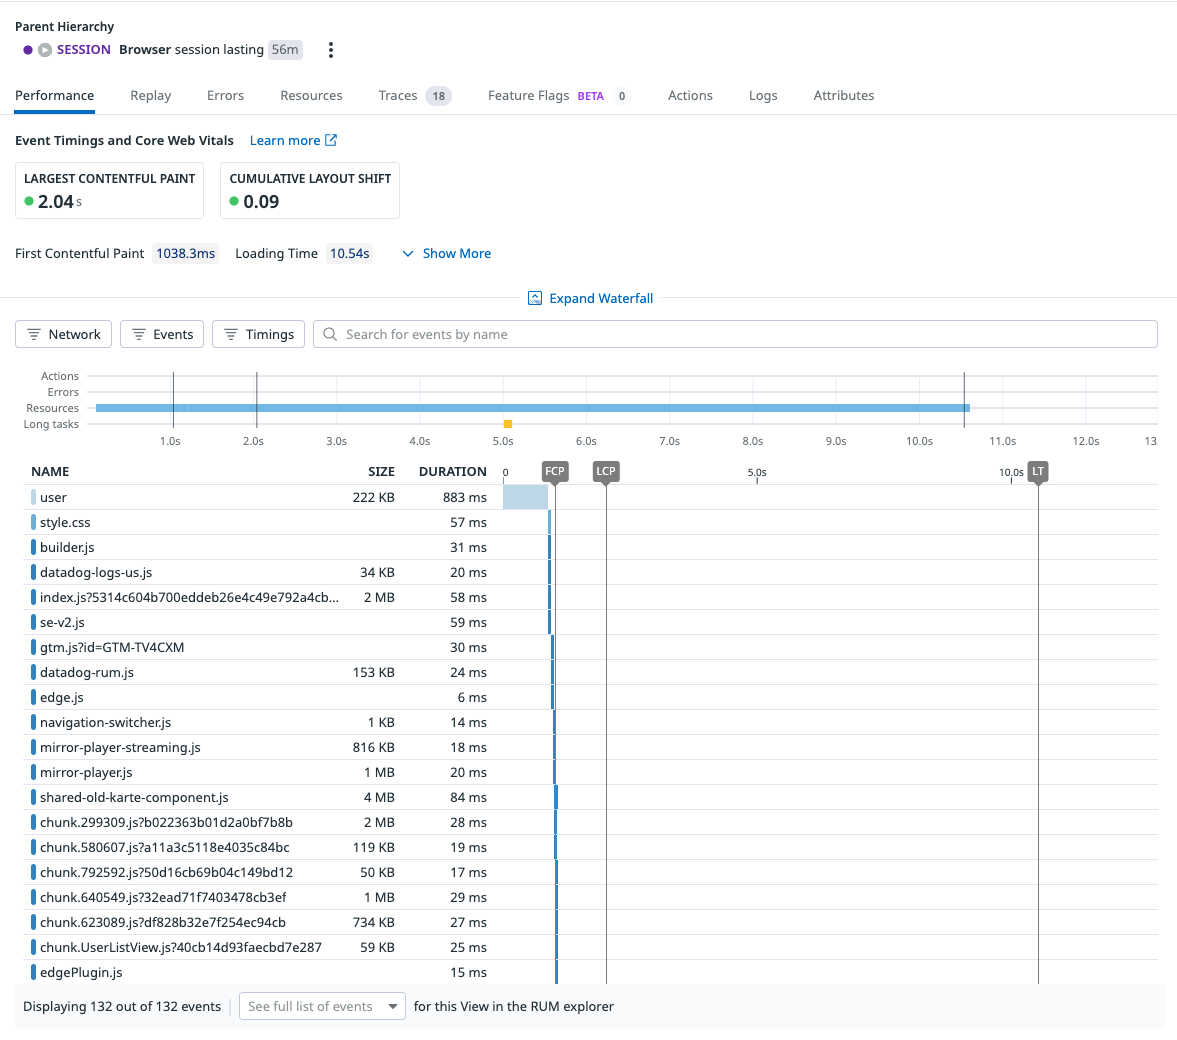Open the Feature Flags tab
Viewport: 1177px width, 1040px height.
[528, 96]
